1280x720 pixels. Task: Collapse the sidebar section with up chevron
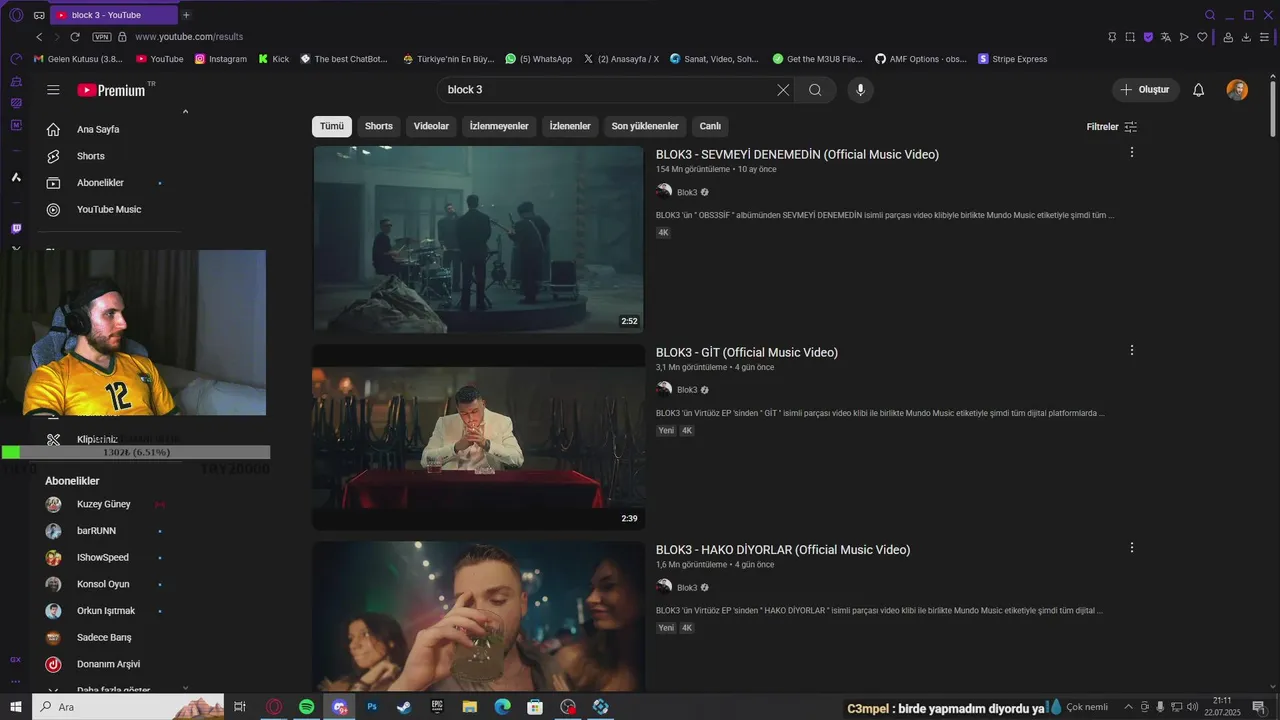coord(185,112)
